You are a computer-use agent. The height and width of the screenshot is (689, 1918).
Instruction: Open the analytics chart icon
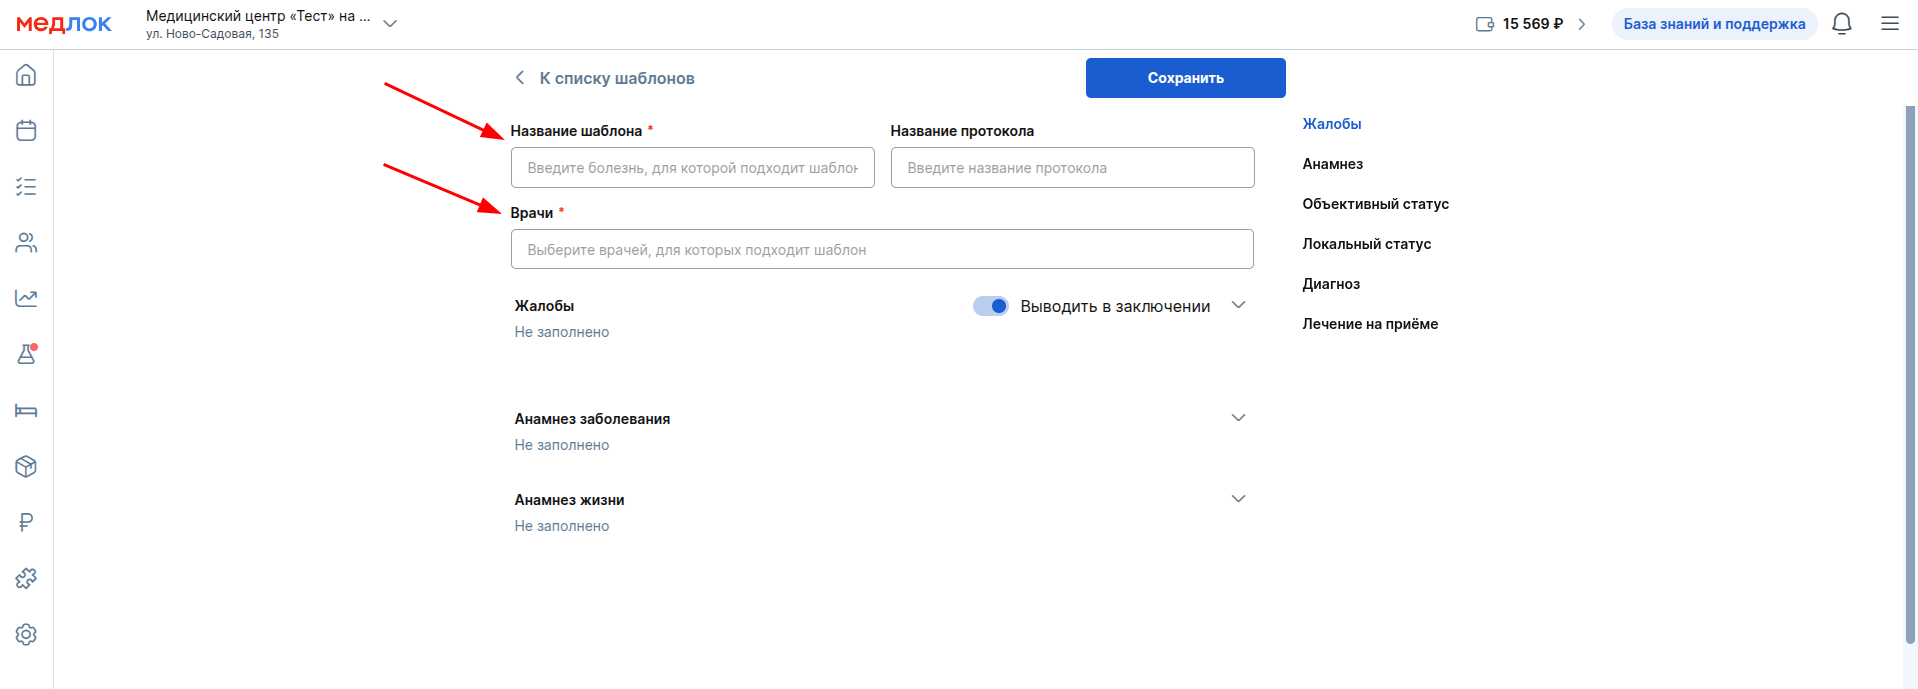click(26, 298)
